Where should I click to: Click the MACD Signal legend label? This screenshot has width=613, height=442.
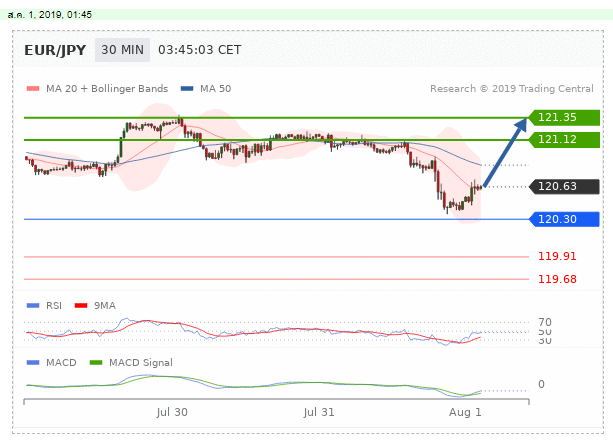(x=141, y=363)
